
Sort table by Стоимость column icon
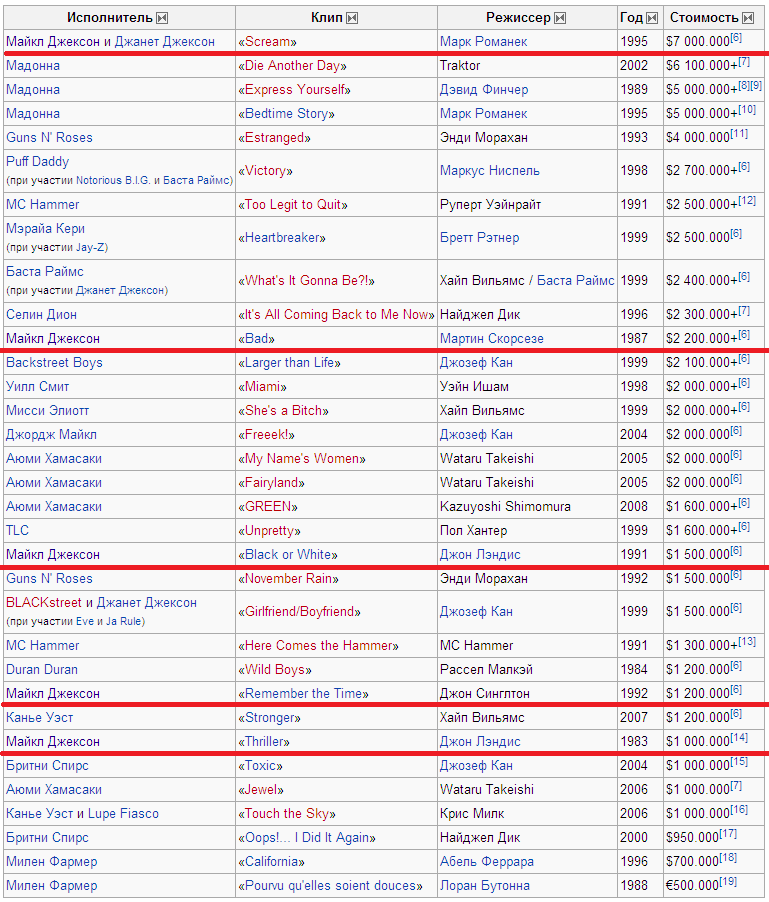click(x=748, y=18)
